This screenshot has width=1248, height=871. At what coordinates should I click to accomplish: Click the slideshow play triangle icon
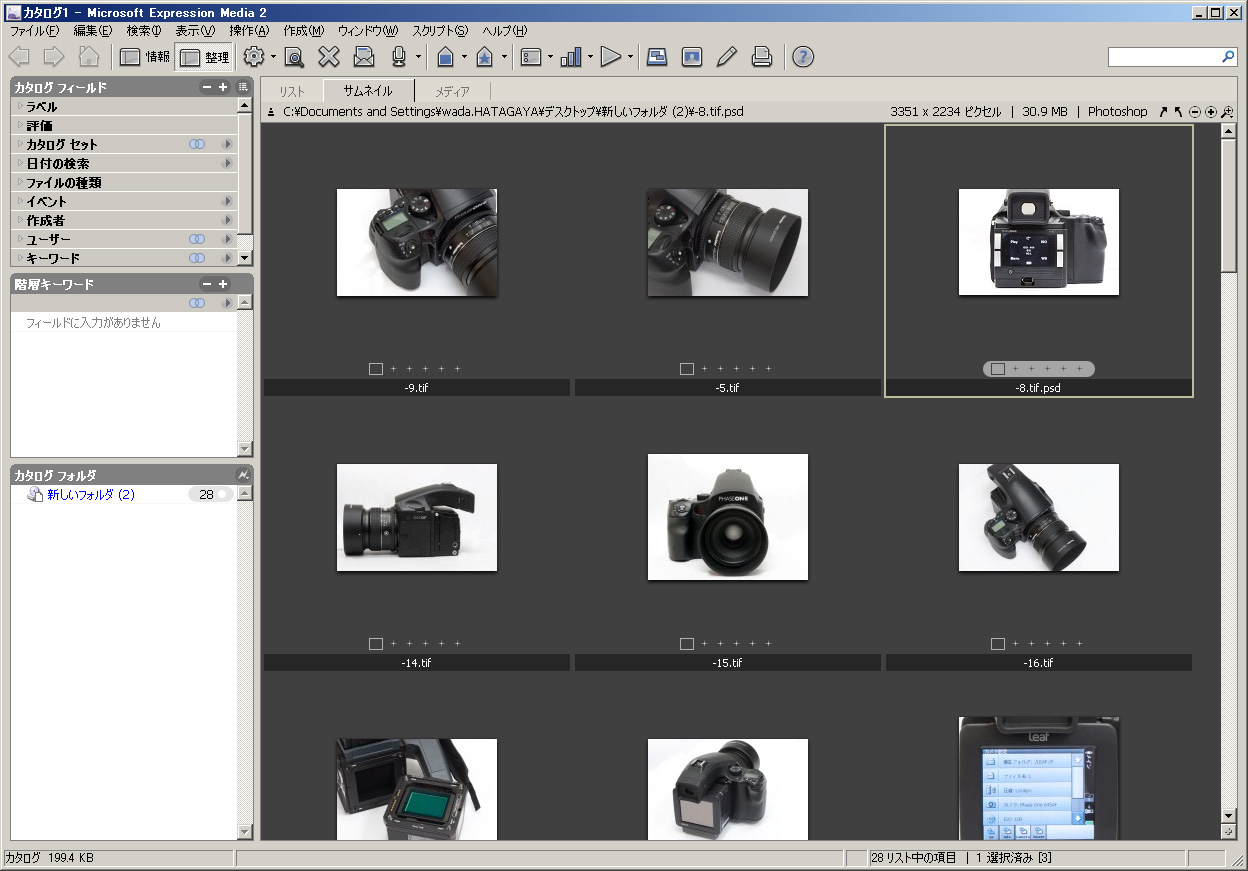coord(611,57)
